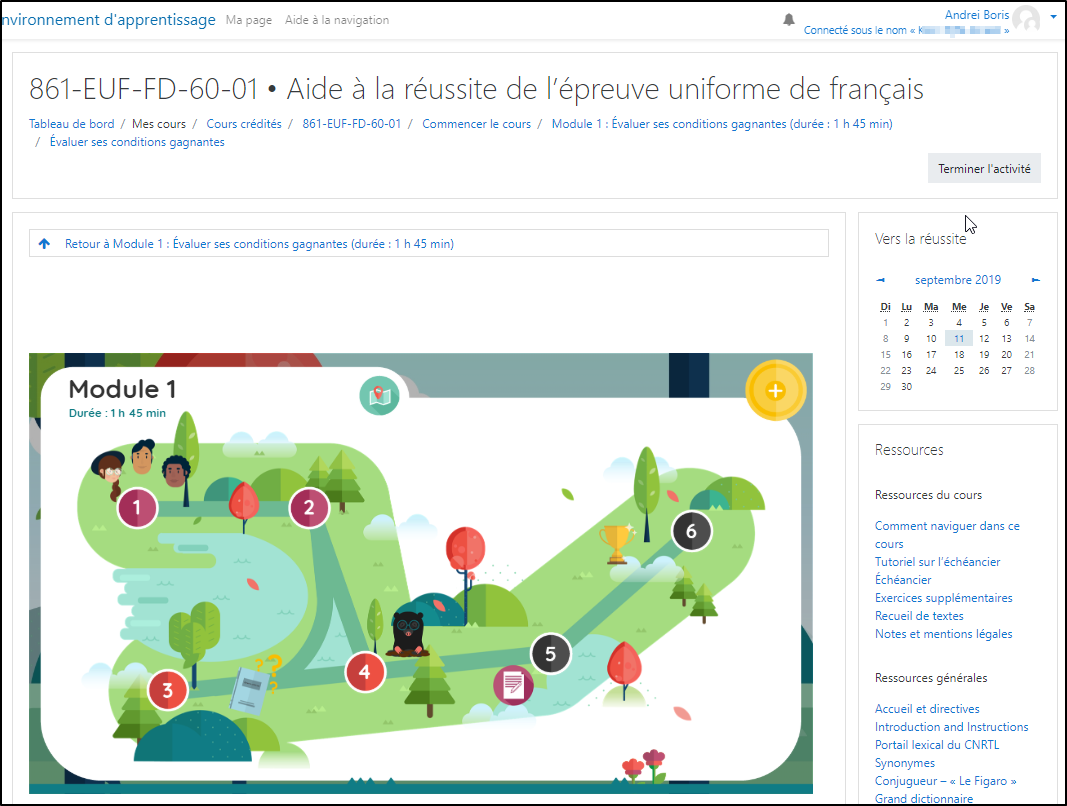Screen dimensions: 1067x806
Task: Open Ma page in top navigation
Action: click(x=249, y=20)
